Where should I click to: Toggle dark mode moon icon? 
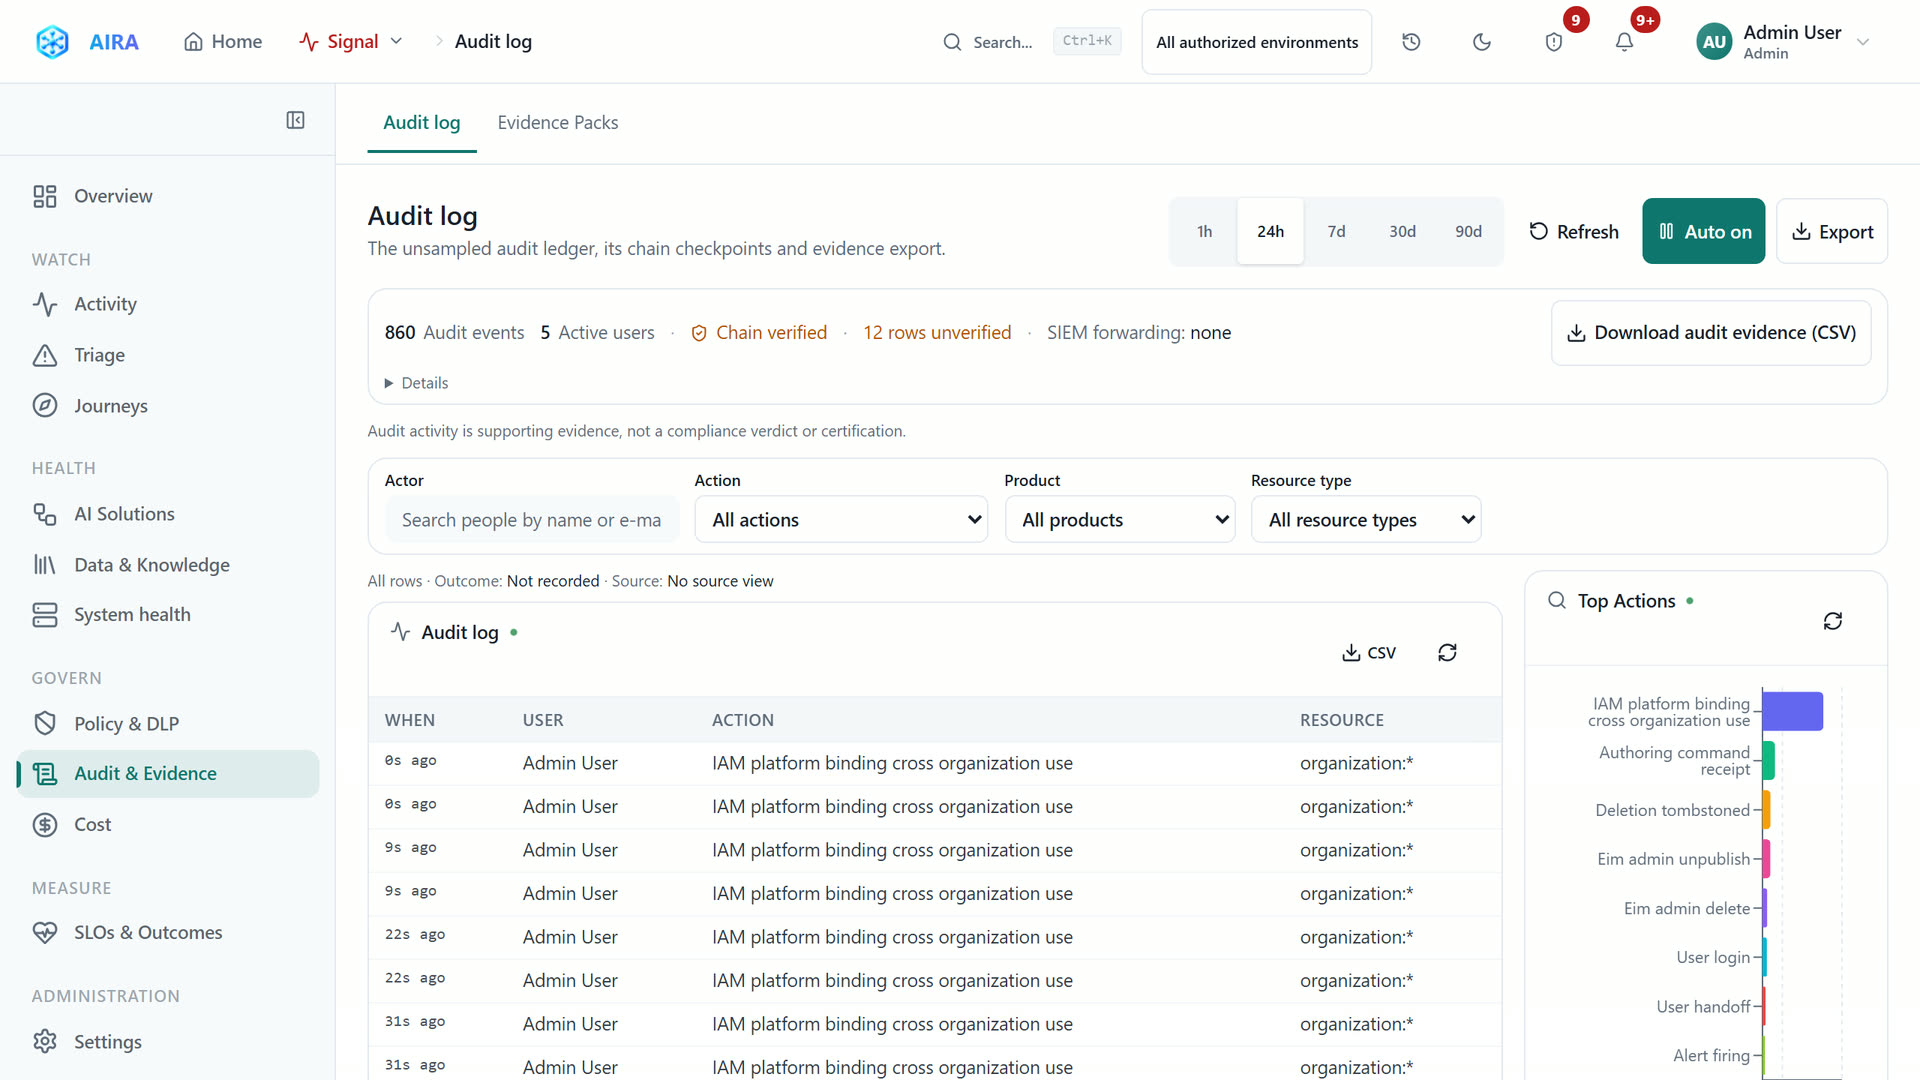click(x=1482, y=42)
